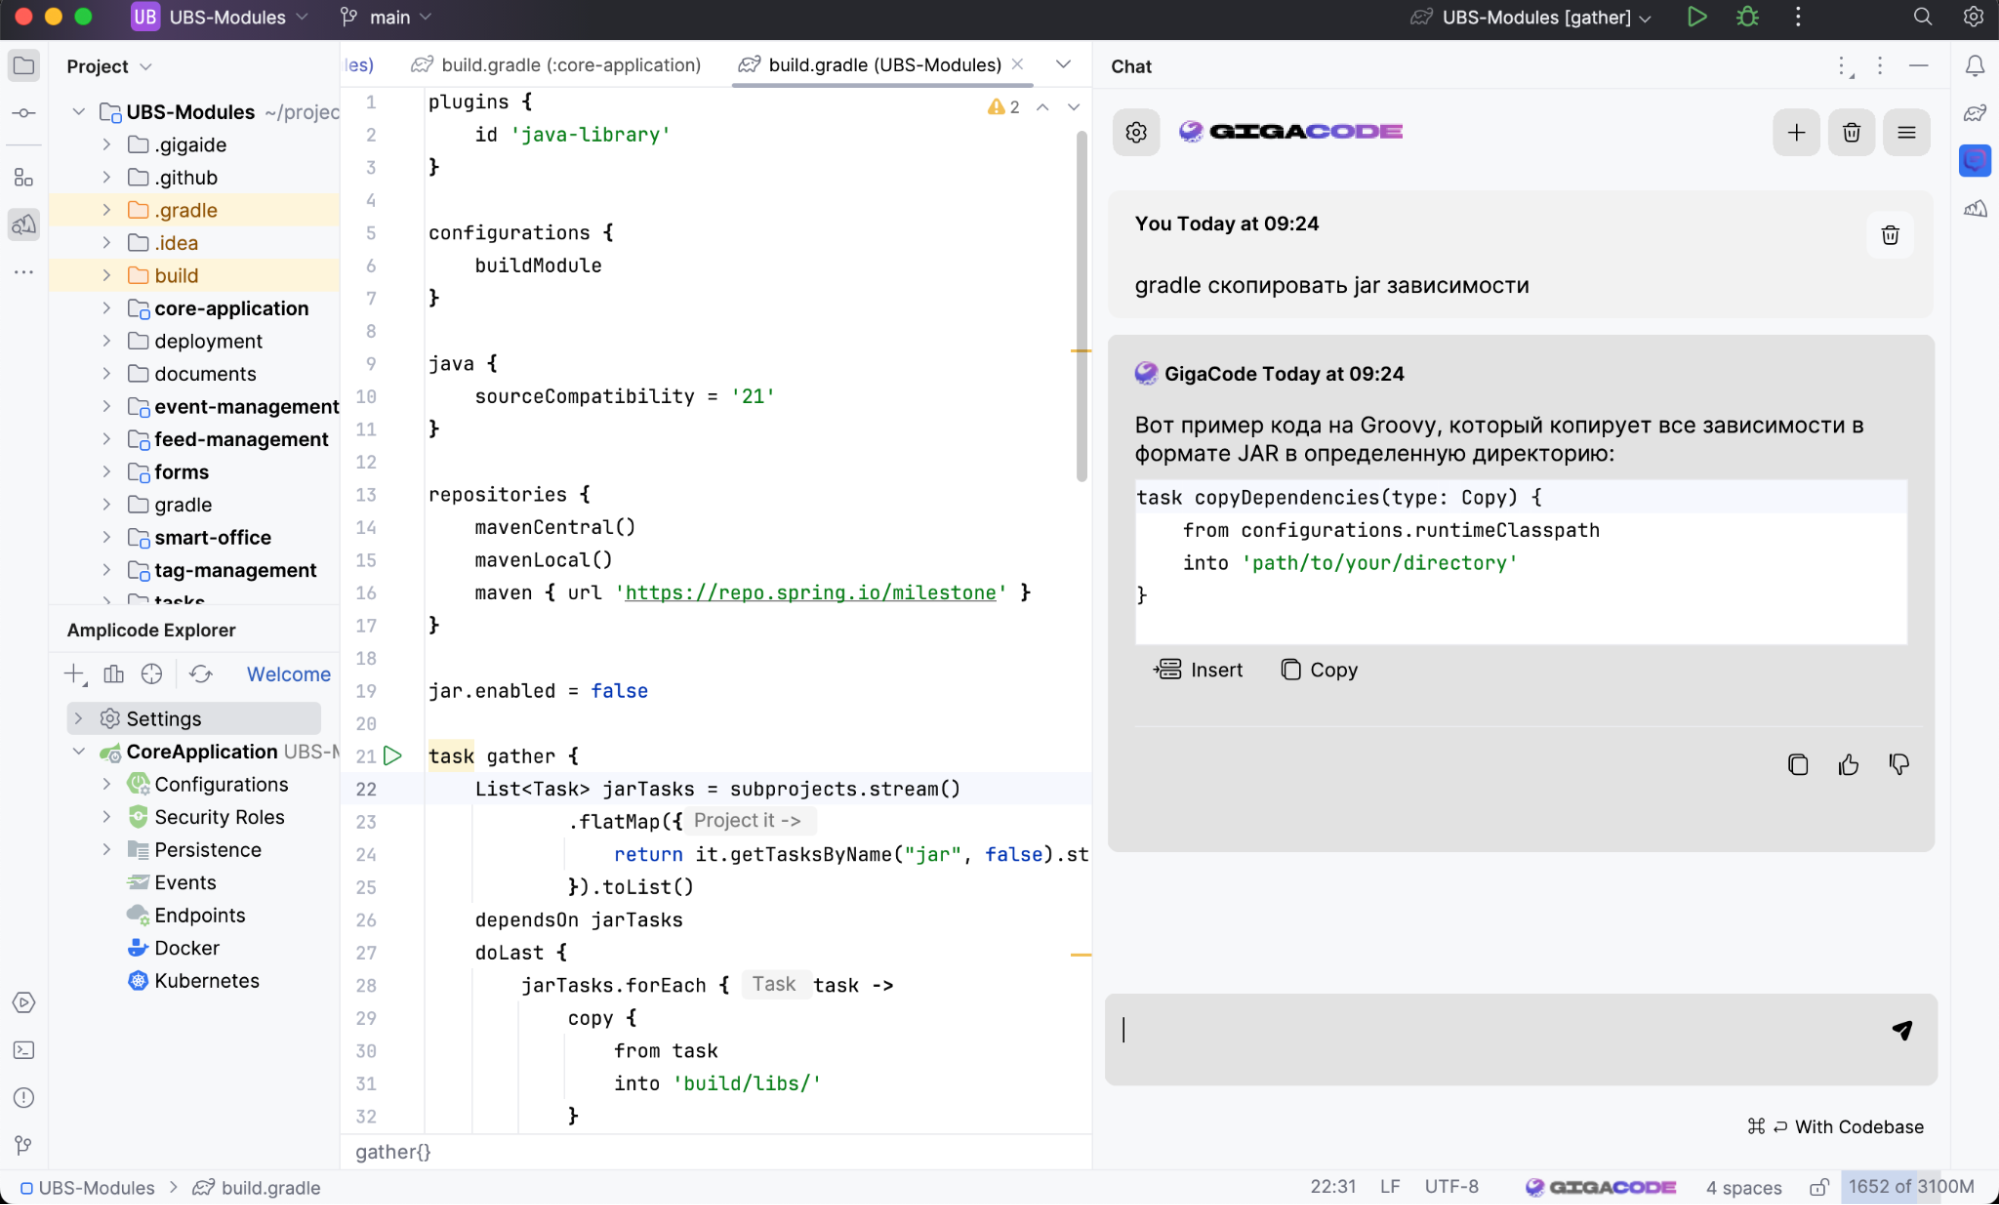1999x1205 pixels.
Task: Click the chat message input field
Action: point(1492,1029)
